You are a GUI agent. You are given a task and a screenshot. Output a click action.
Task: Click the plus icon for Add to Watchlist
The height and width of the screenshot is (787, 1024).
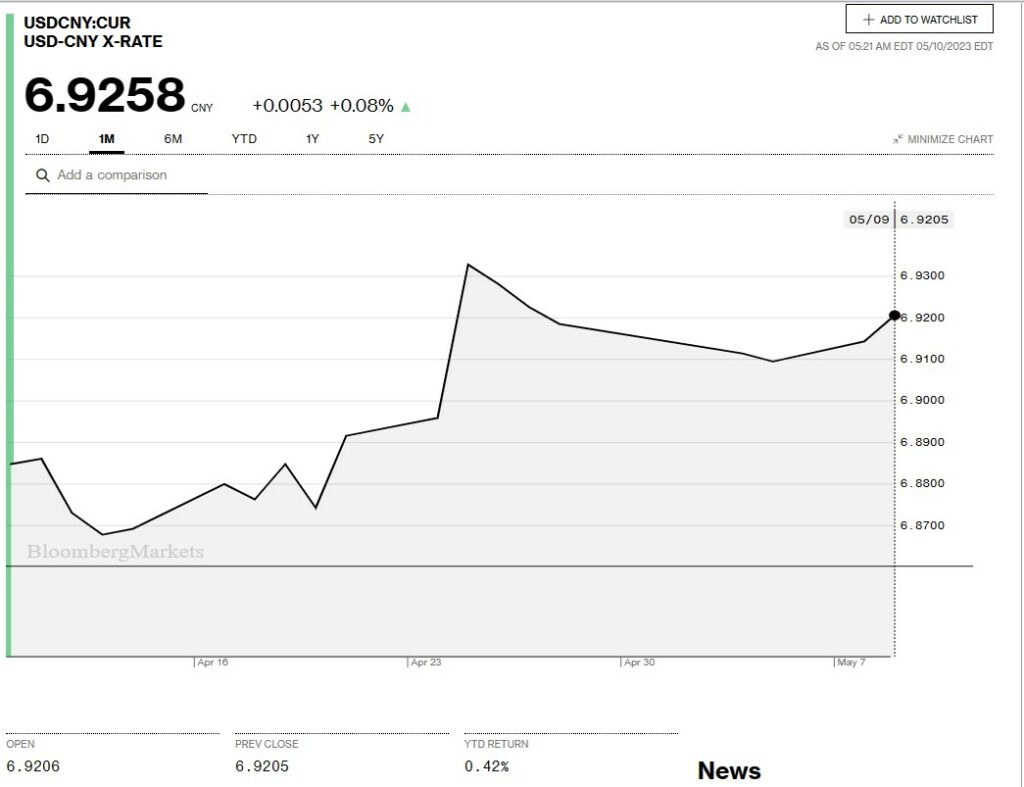coord(868,20)
